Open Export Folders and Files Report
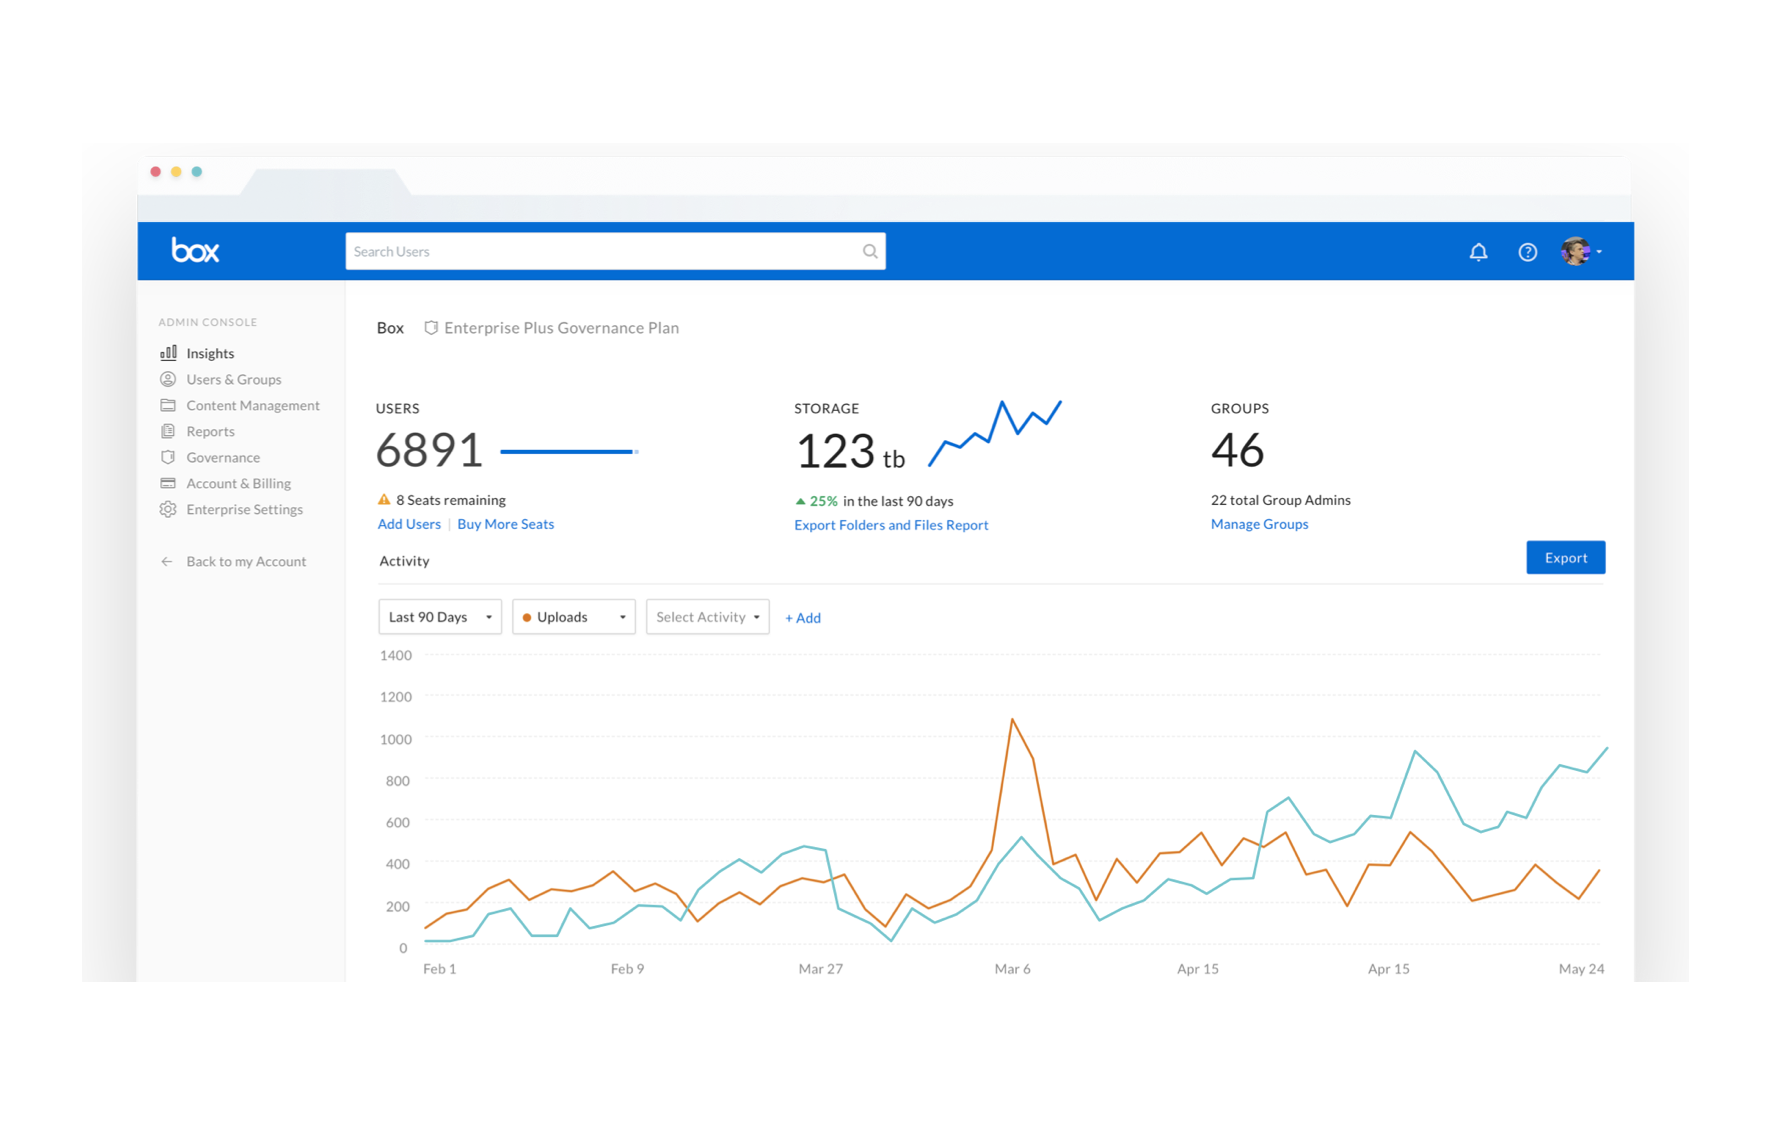 890,524
